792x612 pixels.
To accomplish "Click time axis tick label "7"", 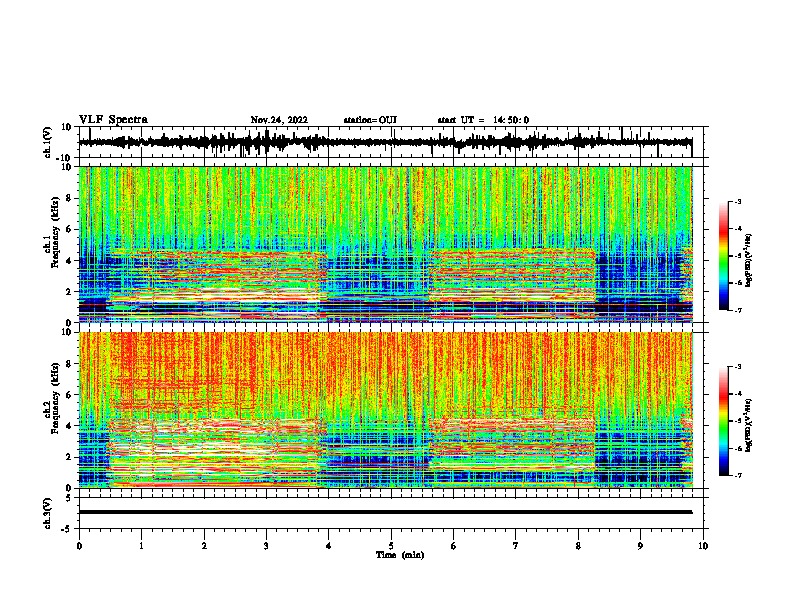I will (516, 546).
